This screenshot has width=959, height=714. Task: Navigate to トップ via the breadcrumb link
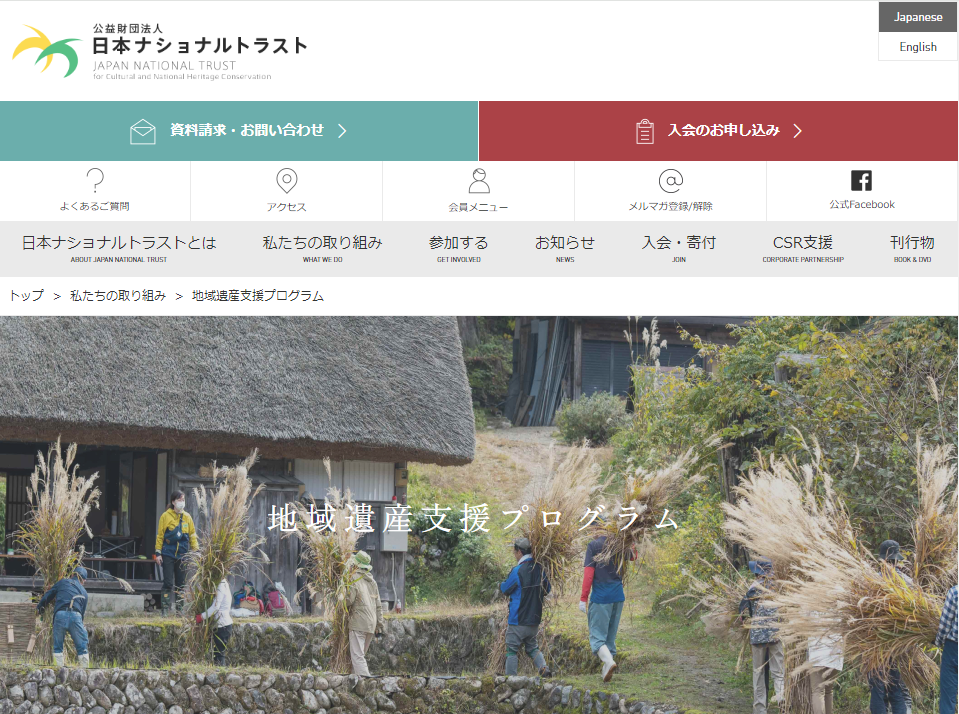[x=26, y=295]
